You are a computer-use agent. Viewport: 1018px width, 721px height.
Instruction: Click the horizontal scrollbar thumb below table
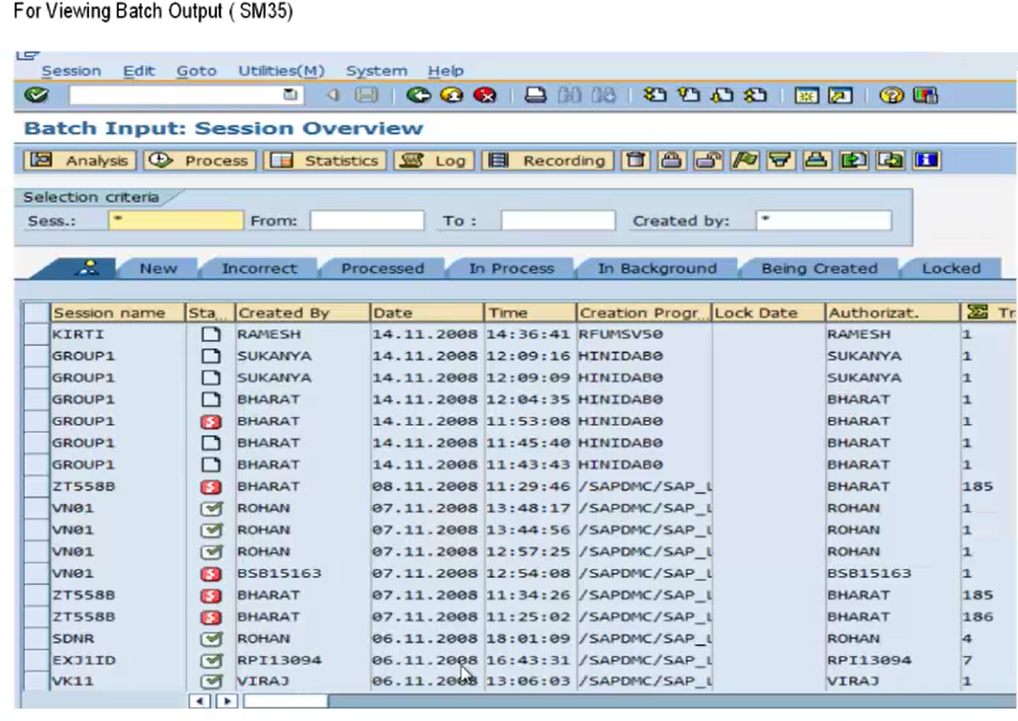285,701
